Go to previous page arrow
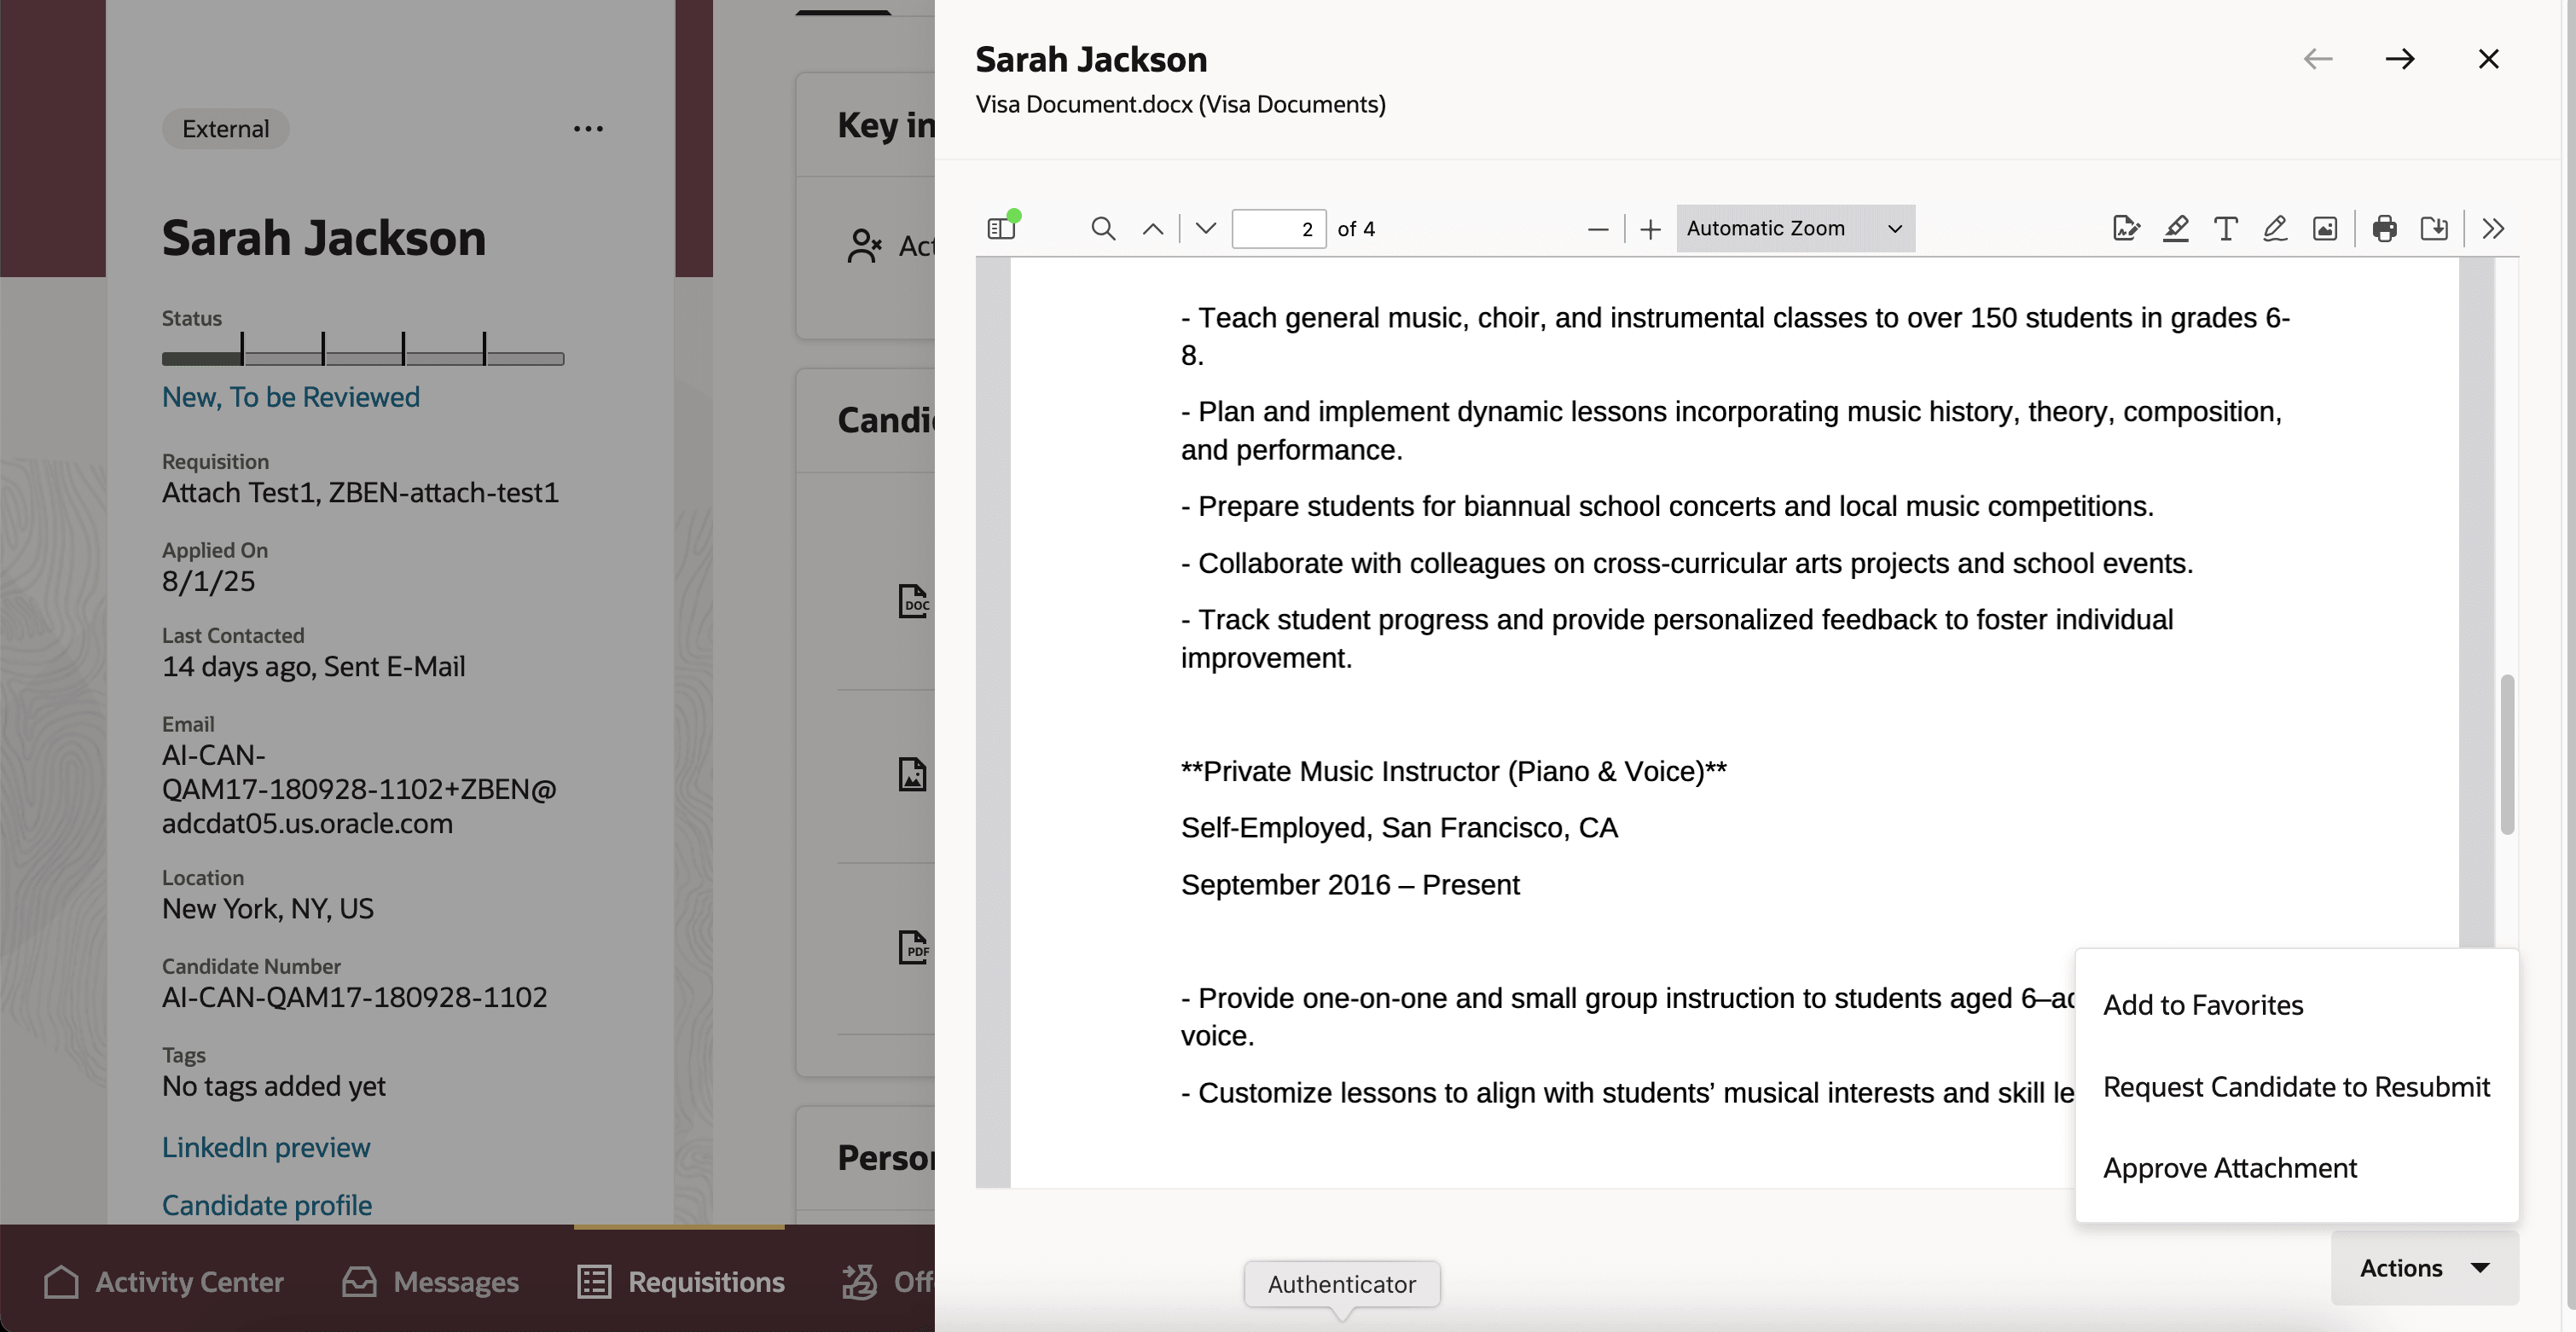Viewport: 2576px width, 1332px height. click(1153, 229)
